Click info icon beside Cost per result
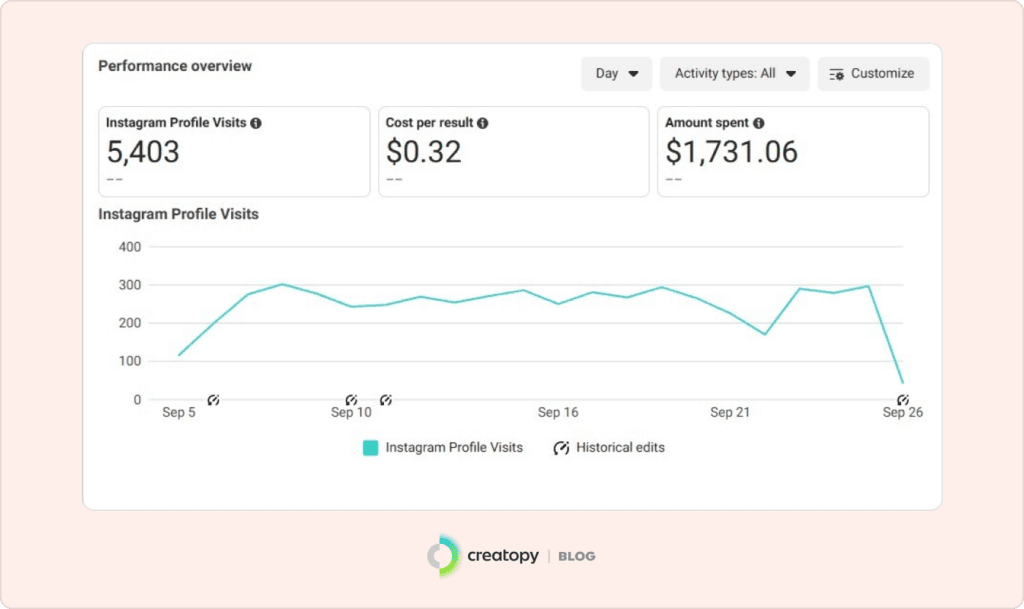The width and height of the screenshot is (1024, 609). coord(483,123)
